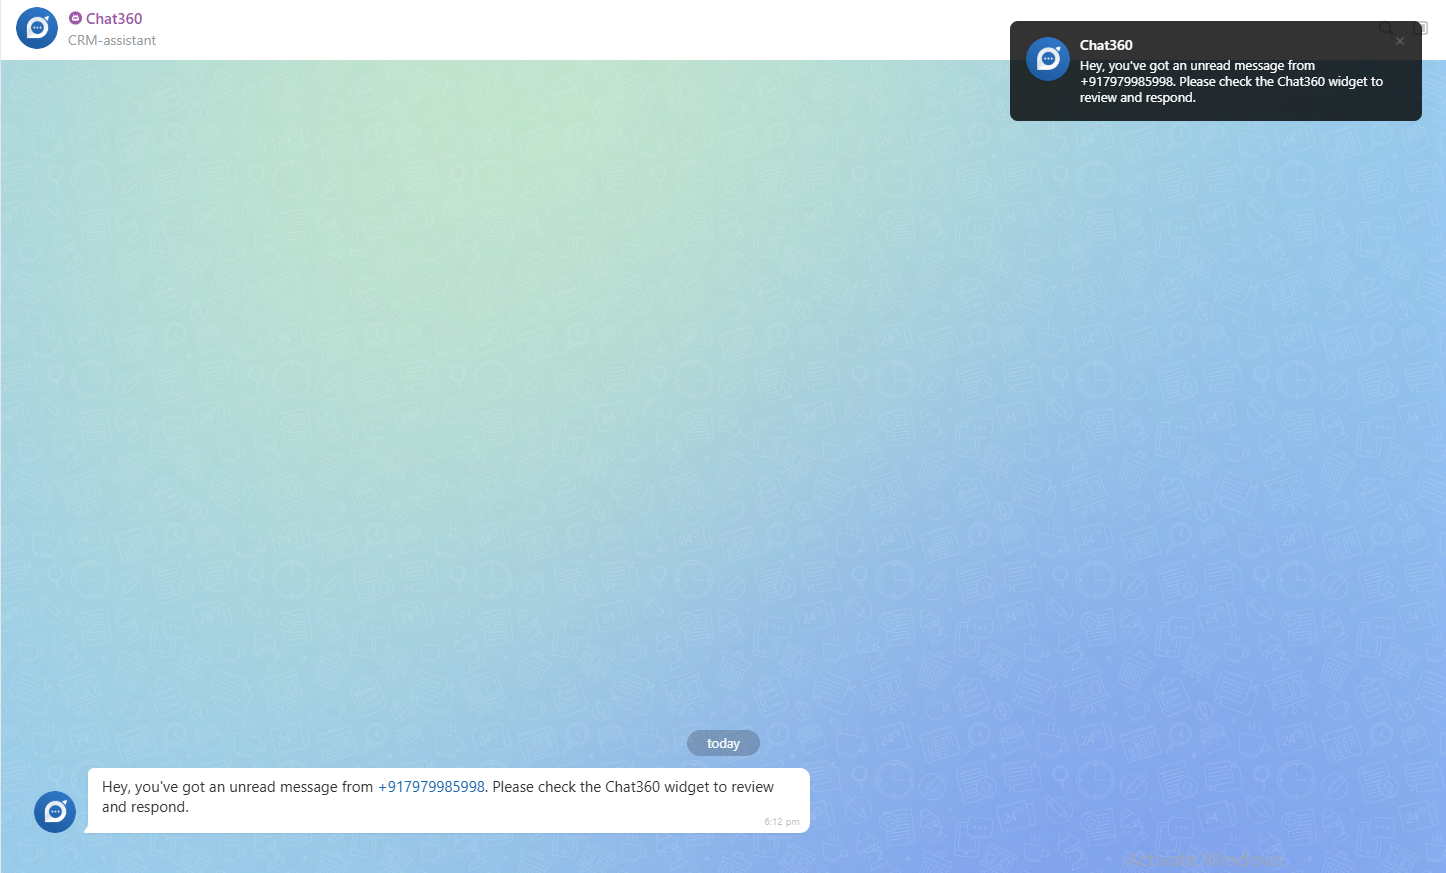1446x873 pixels.
Task: Click the "today" date separator pill
Action: pyautogui.click(x=723, y=743)
